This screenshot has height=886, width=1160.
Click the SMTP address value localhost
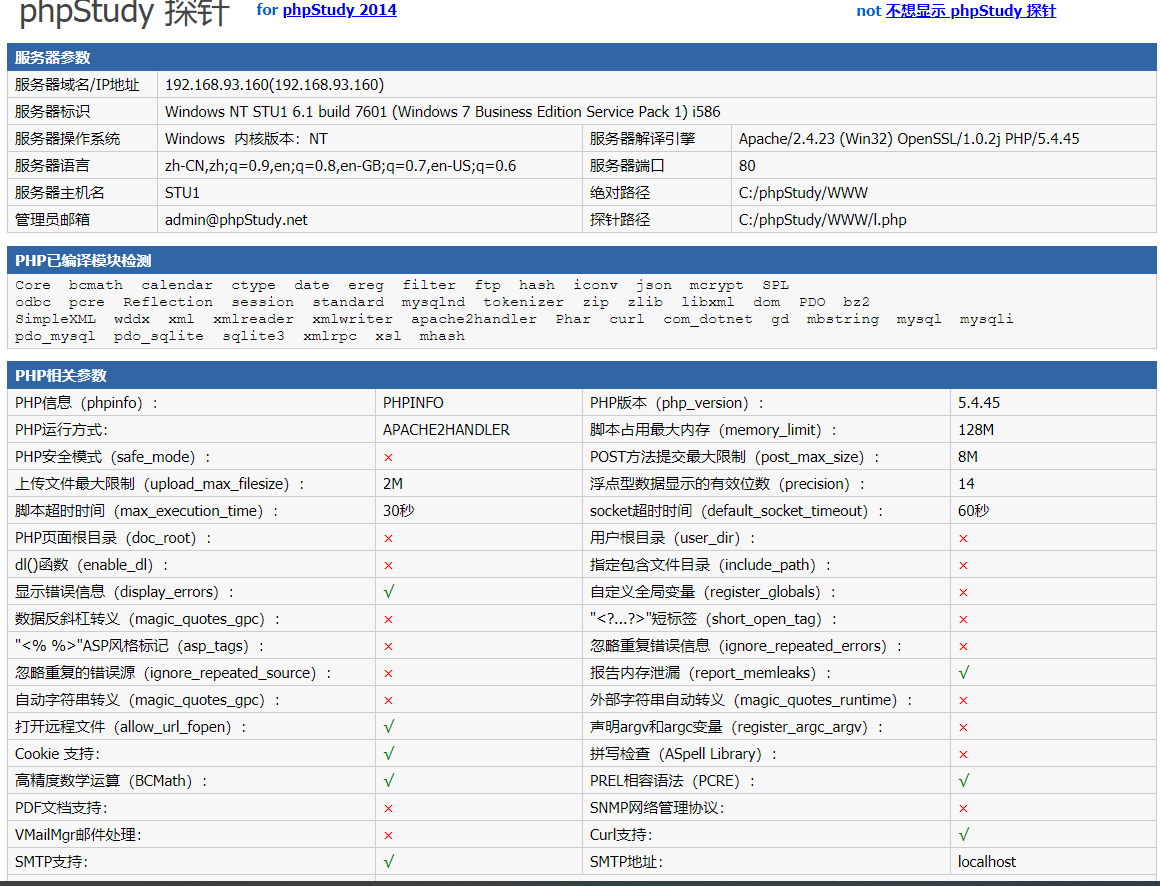point(987,862)
